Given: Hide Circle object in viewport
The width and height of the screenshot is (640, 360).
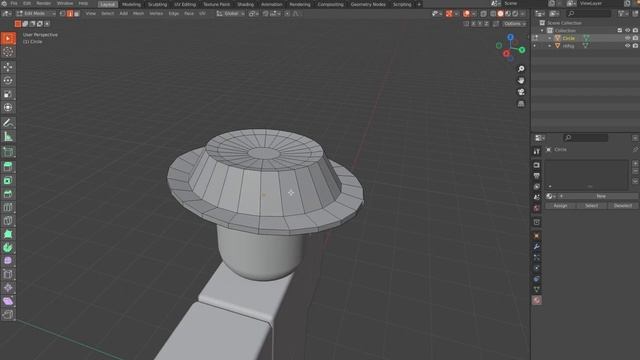Looking at the screenshot, I should pos(627,38).
